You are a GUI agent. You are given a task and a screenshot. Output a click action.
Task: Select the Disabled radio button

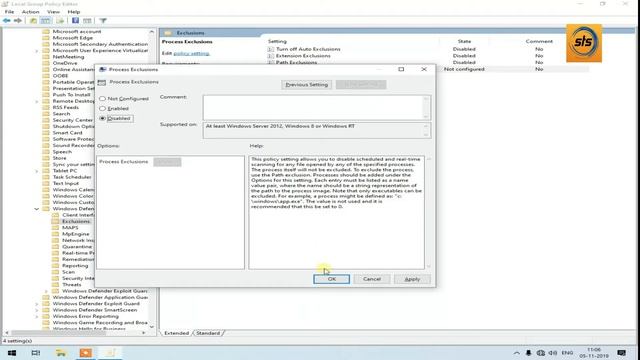102,118
